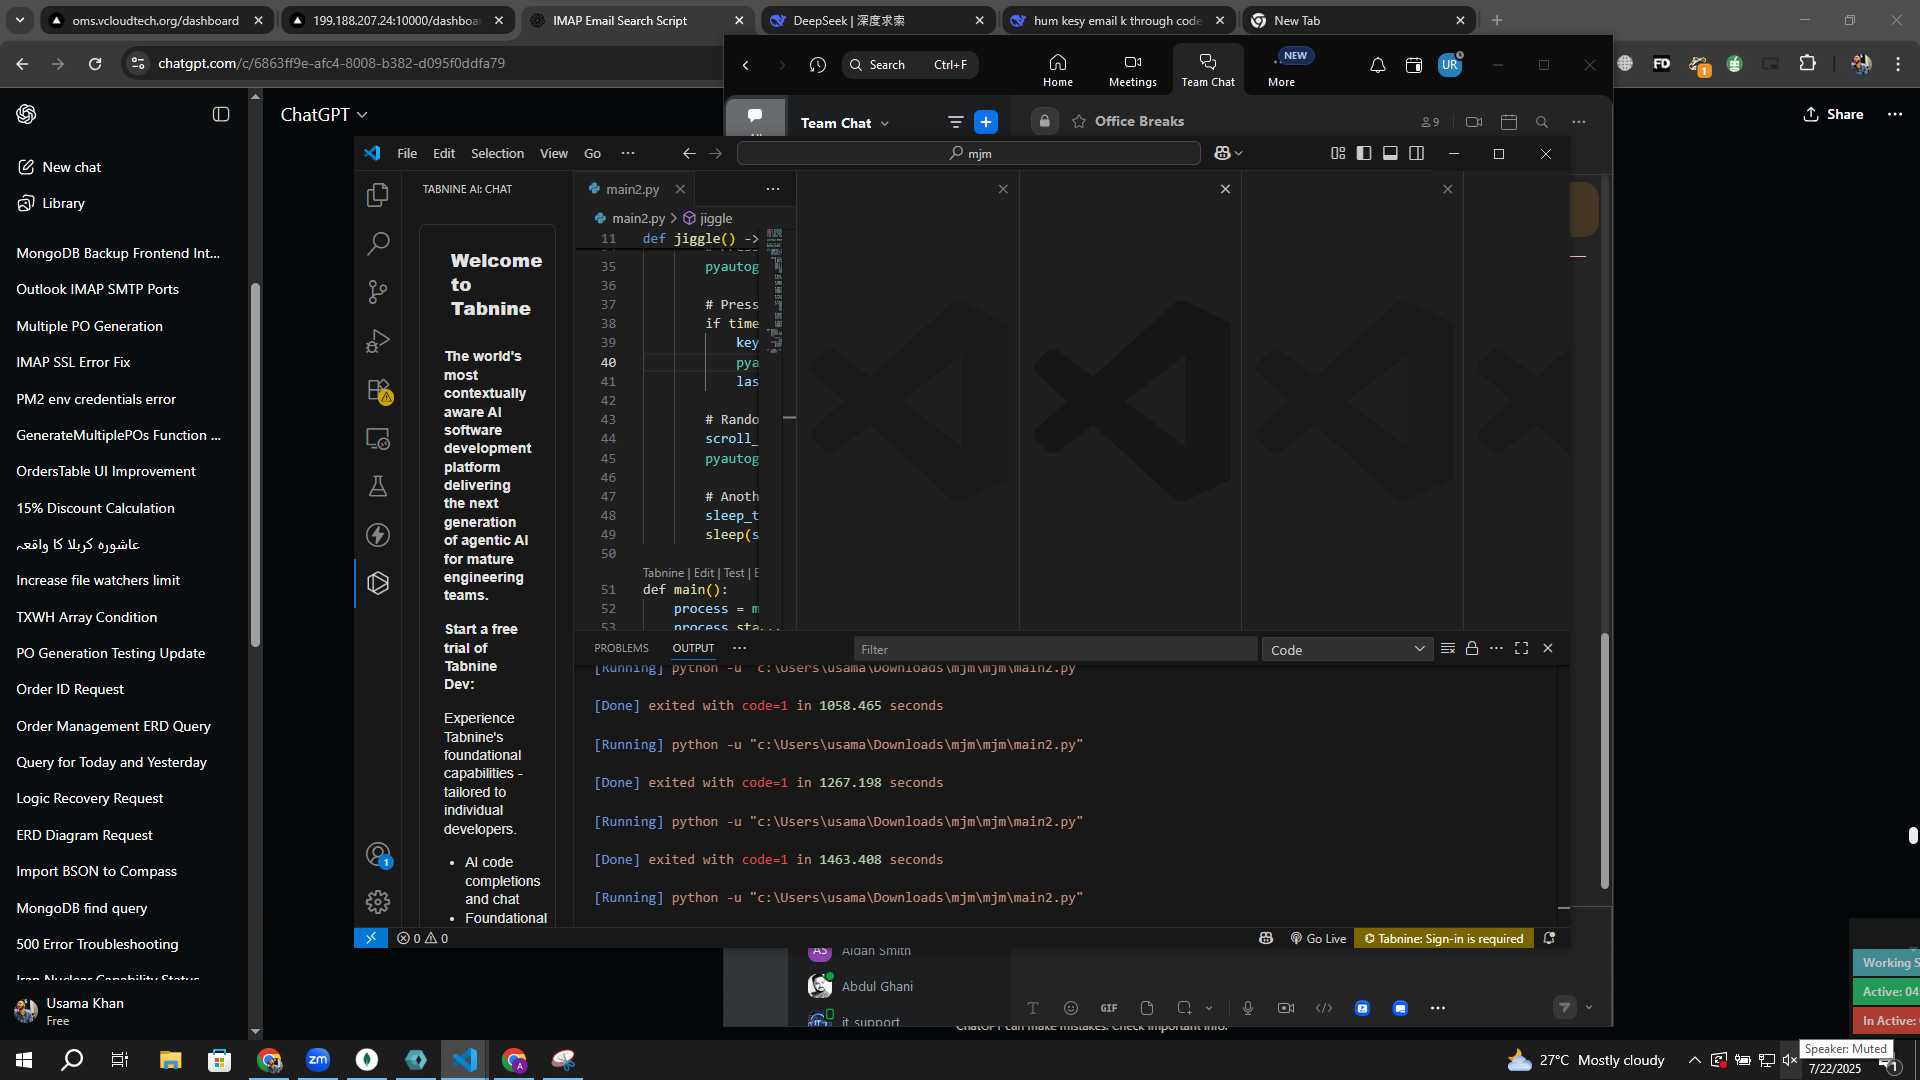Open the ChatGPT model selector dropdown
This screenshot has height=1080, width=1920.
point(324,115)
